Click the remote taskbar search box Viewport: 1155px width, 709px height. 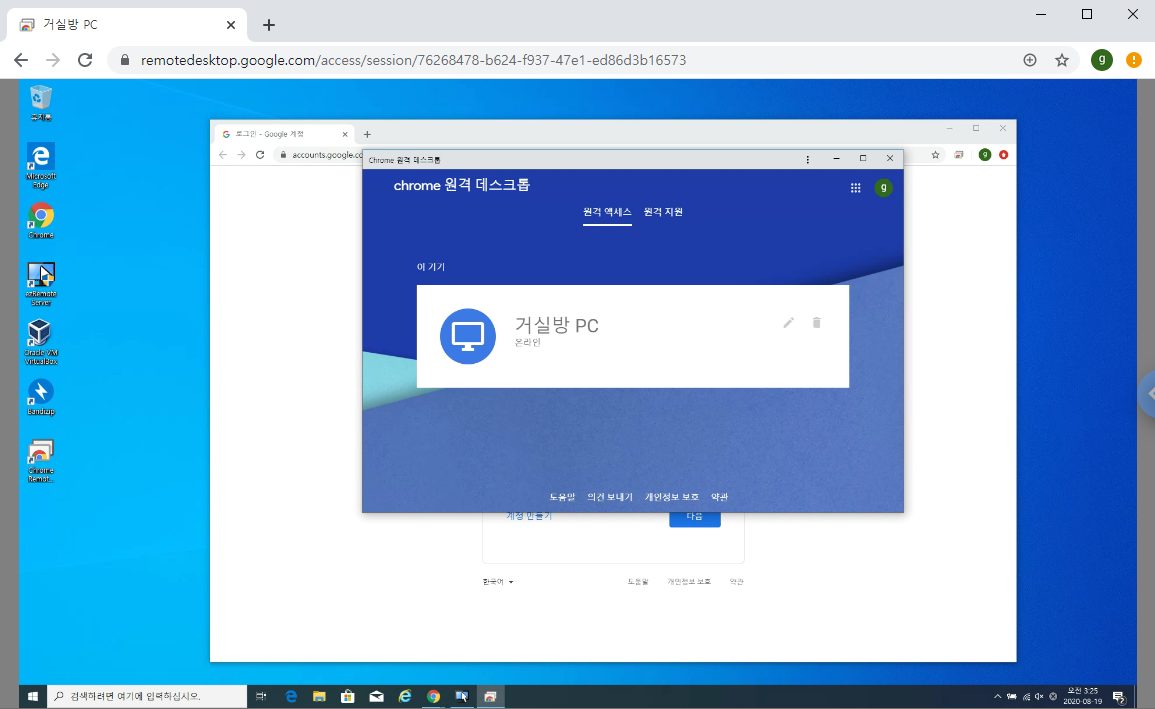[147, 696]
